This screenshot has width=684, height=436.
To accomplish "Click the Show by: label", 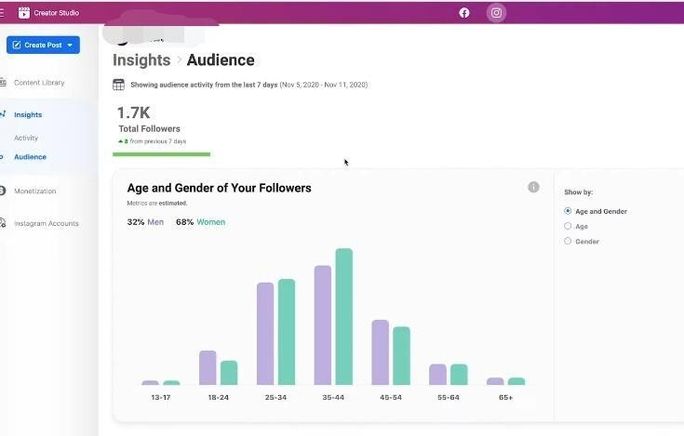I will click(x=578, y=192).
